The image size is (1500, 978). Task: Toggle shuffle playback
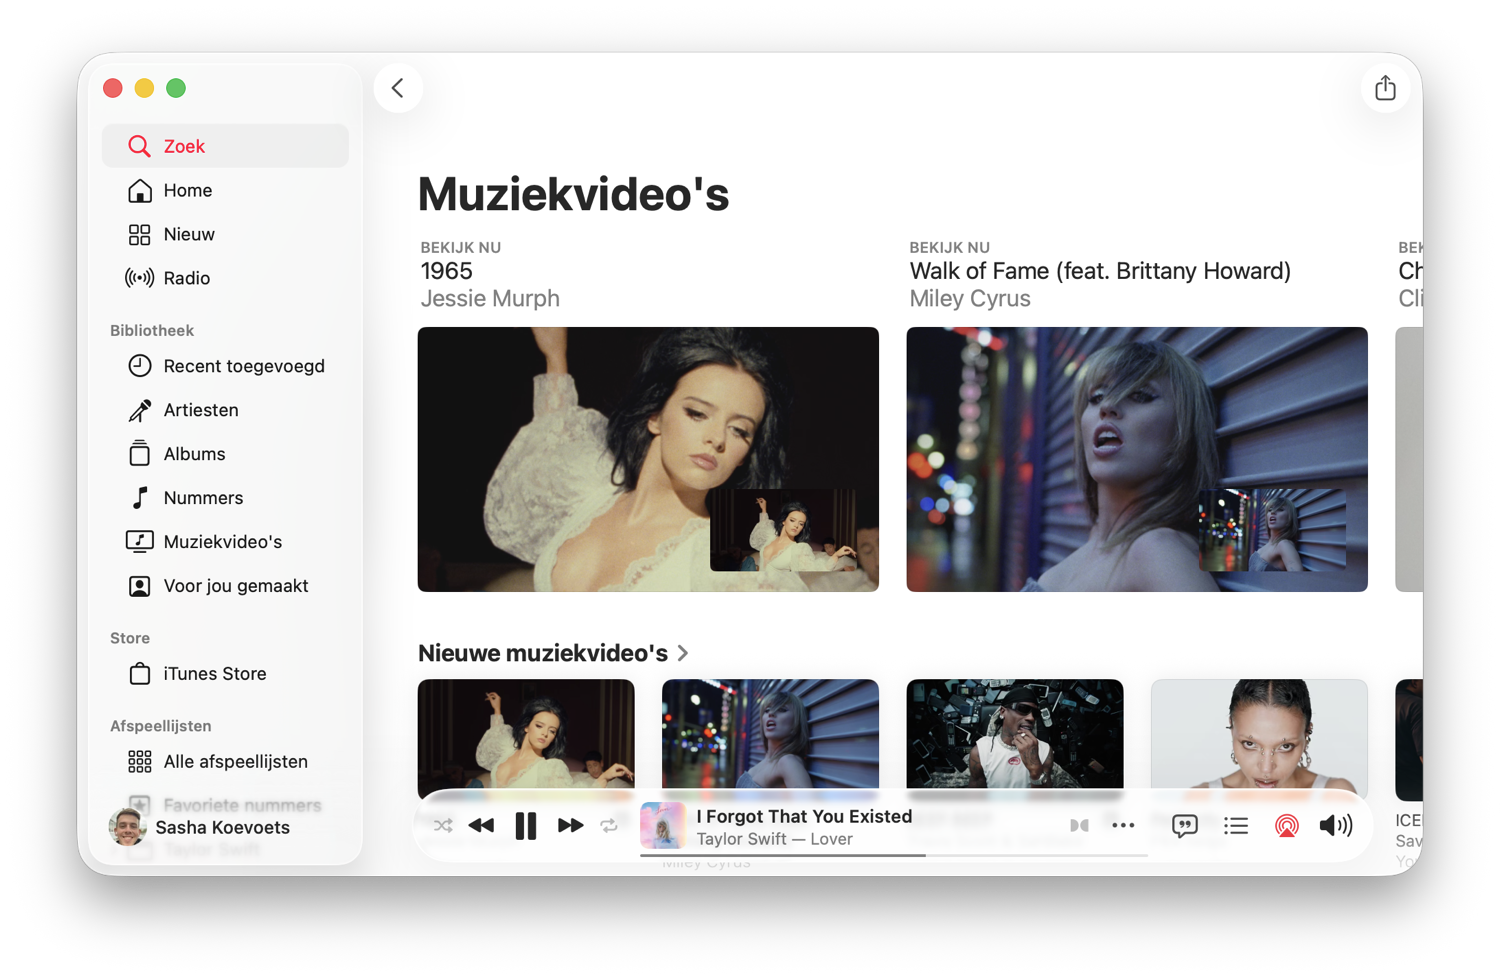443,826
